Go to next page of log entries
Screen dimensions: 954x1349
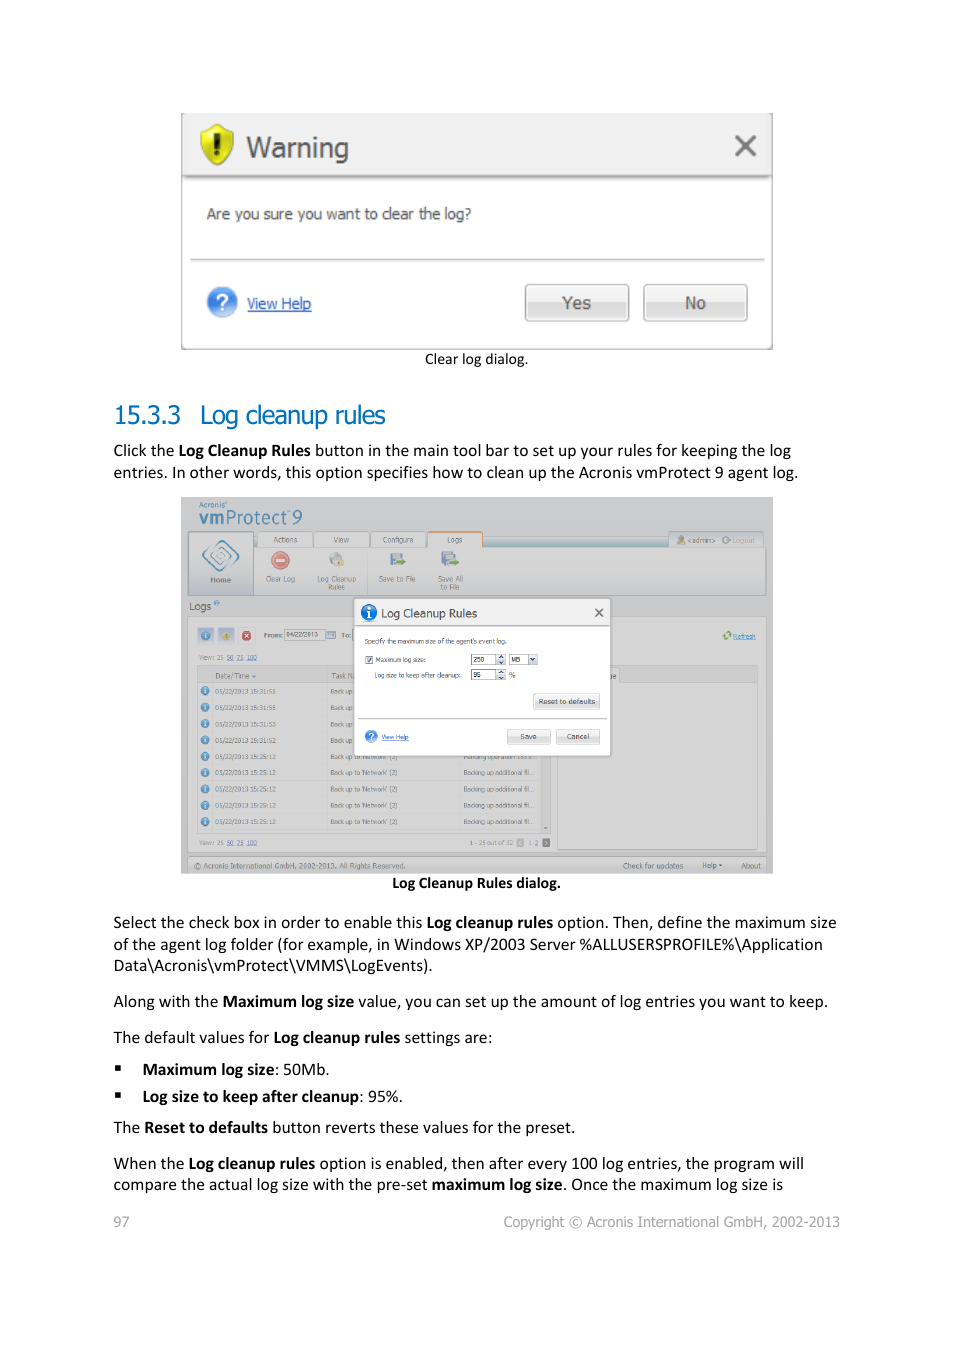pos(546,843)
